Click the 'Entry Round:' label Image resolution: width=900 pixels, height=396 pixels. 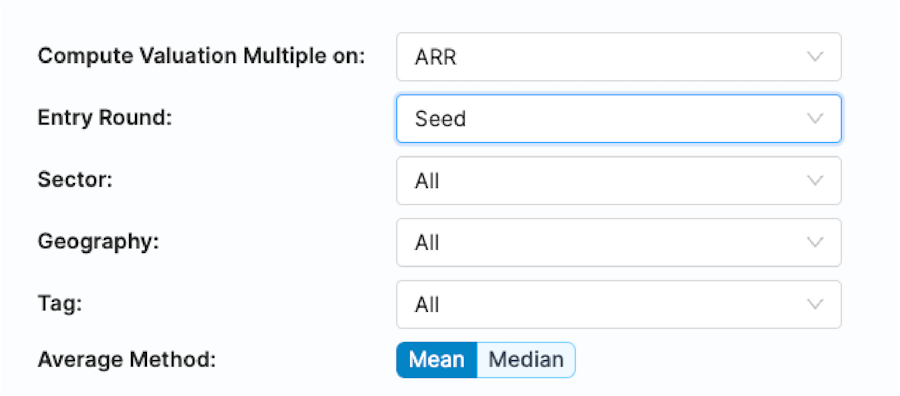pos(105,118)
